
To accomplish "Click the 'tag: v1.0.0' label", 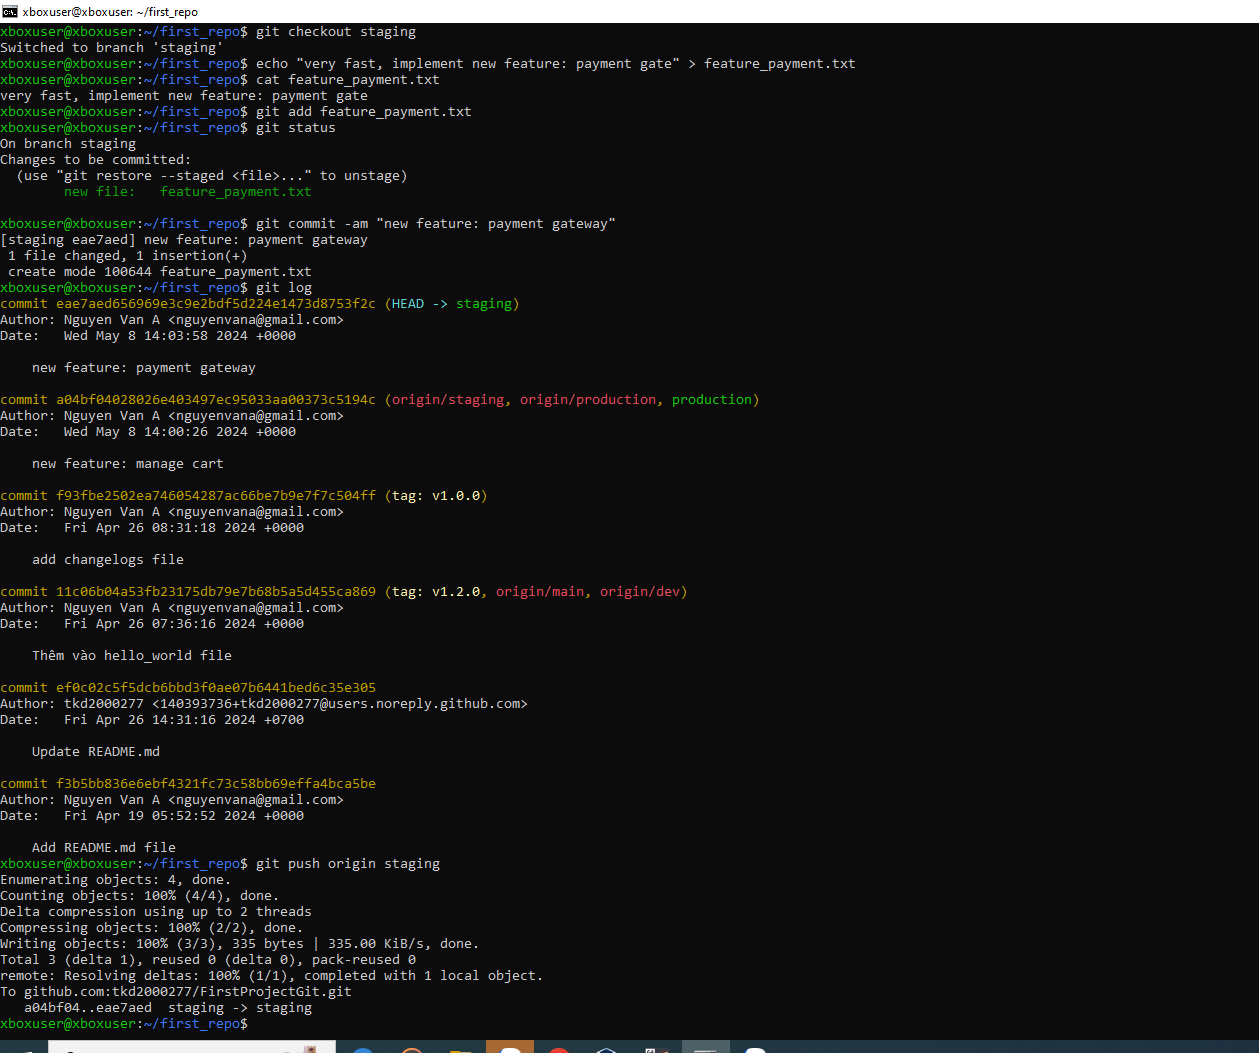I will [x=436, y=496].
